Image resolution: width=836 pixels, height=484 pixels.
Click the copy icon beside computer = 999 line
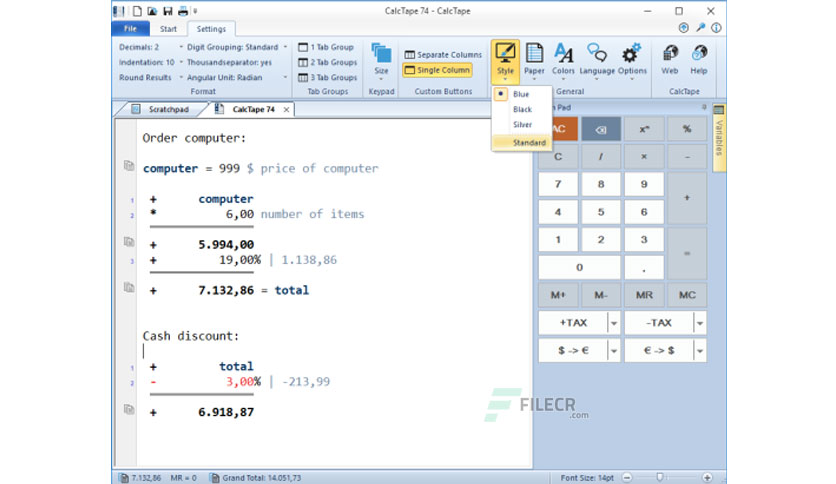(128, 166)
